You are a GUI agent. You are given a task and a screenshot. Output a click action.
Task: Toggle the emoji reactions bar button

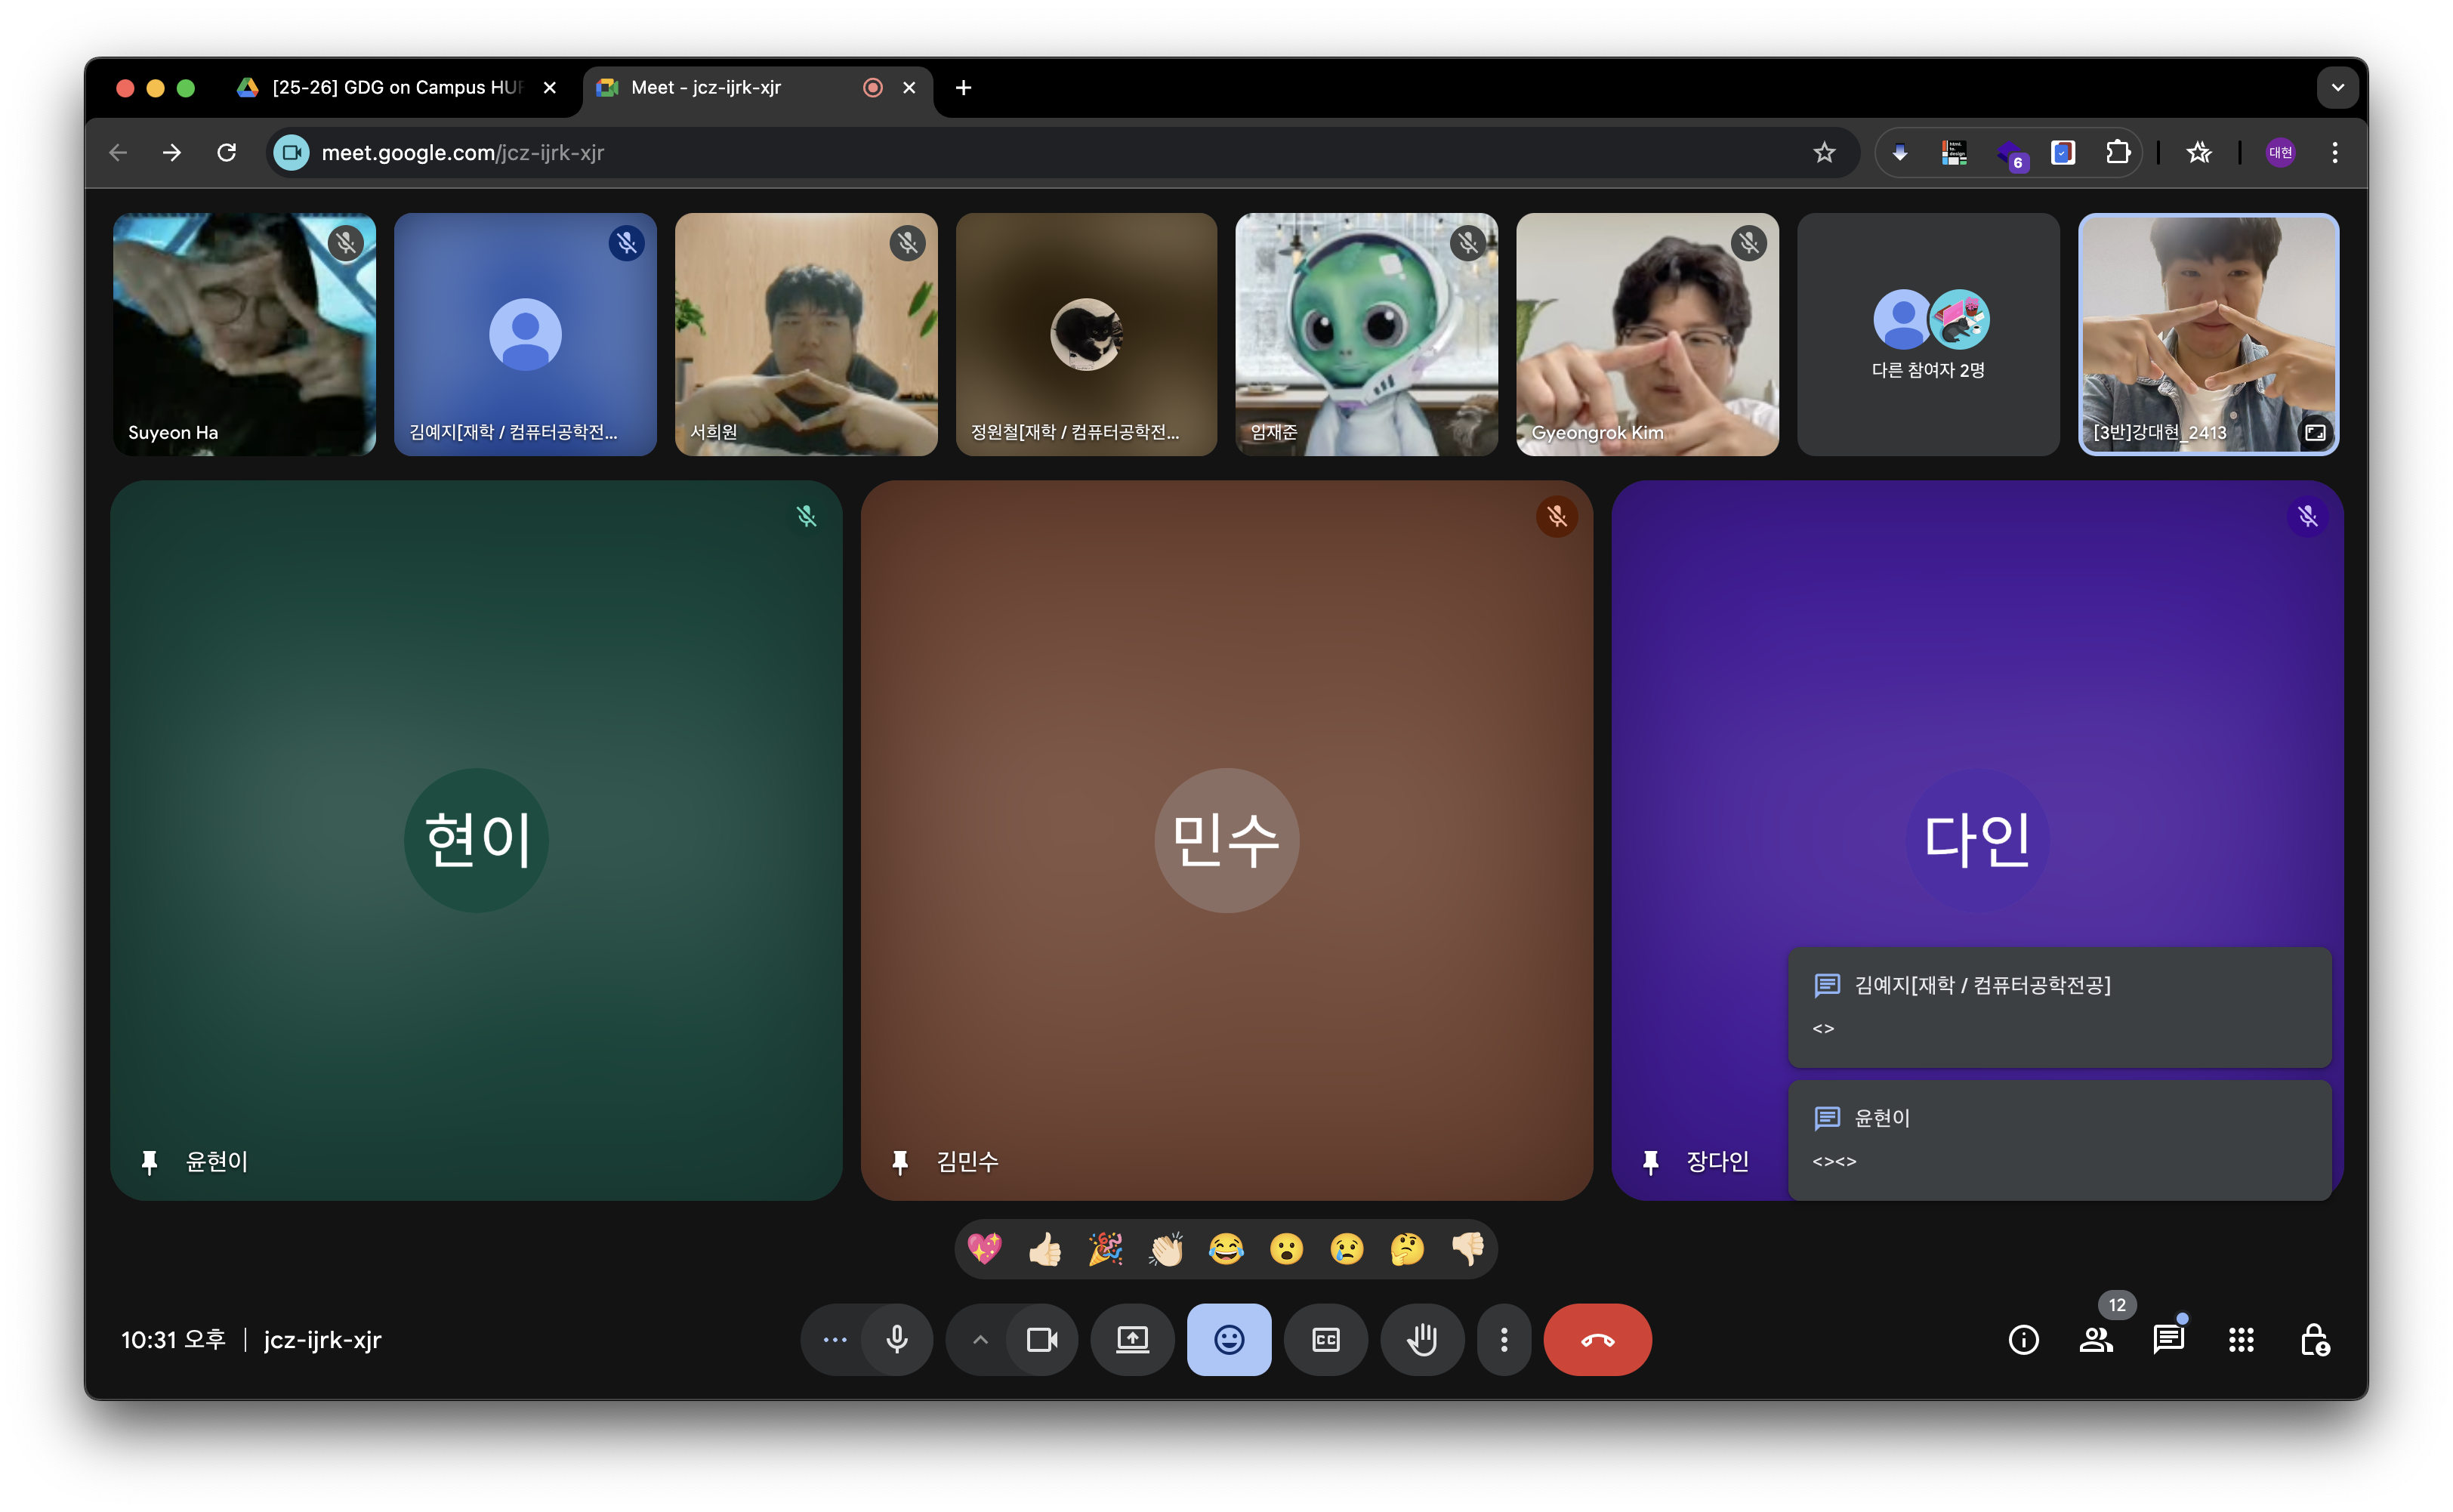point(1229,1340)
